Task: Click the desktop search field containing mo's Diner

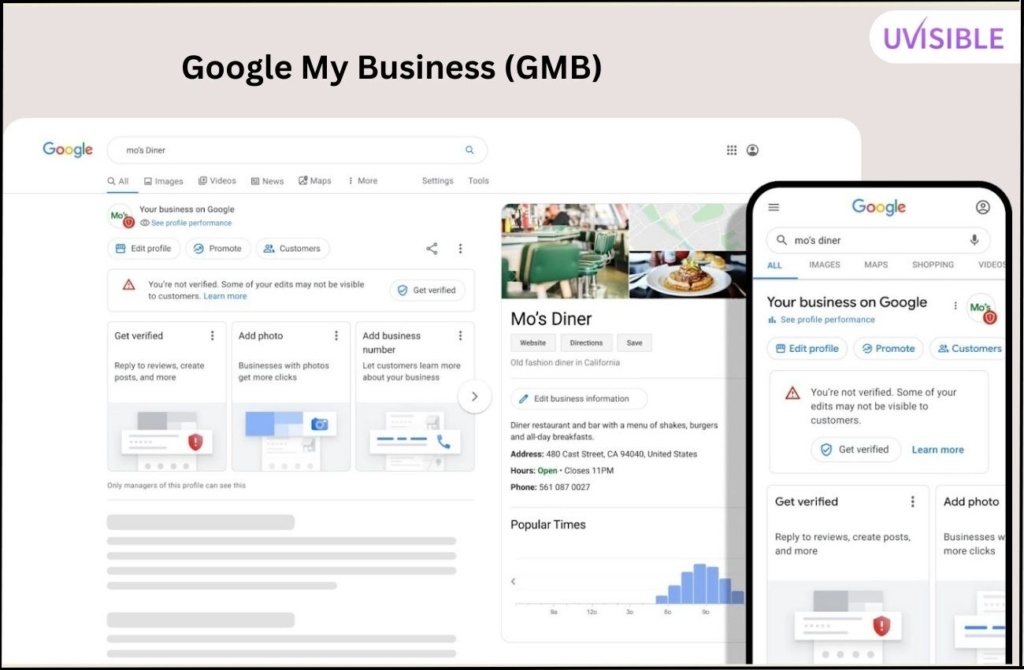Action: [297, 150]
